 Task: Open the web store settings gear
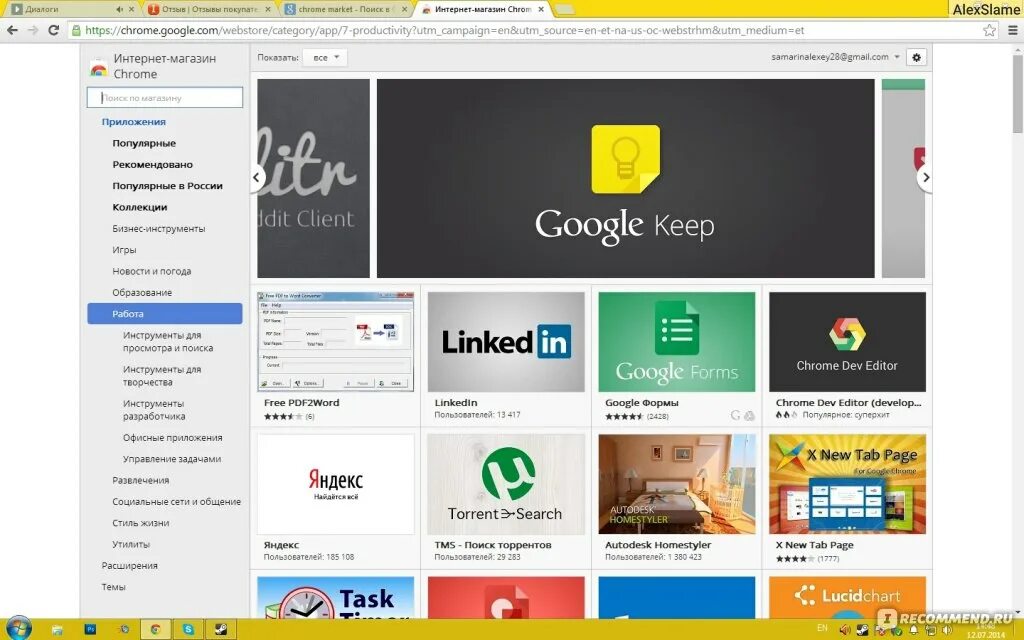916,57
